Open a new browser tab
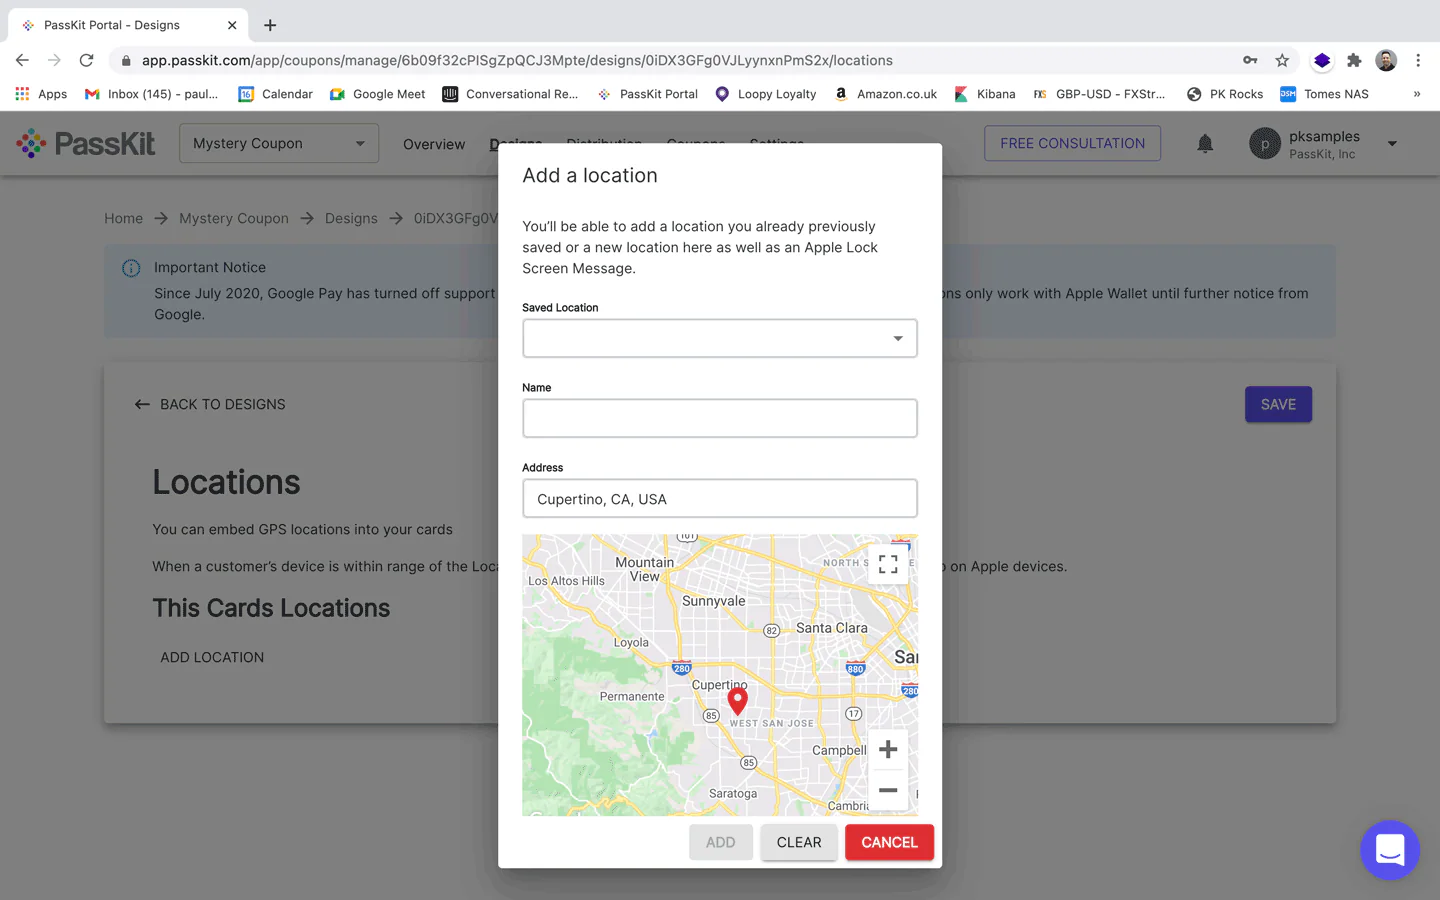This screenshot has height=900, width=1440. tap(270, 25)
